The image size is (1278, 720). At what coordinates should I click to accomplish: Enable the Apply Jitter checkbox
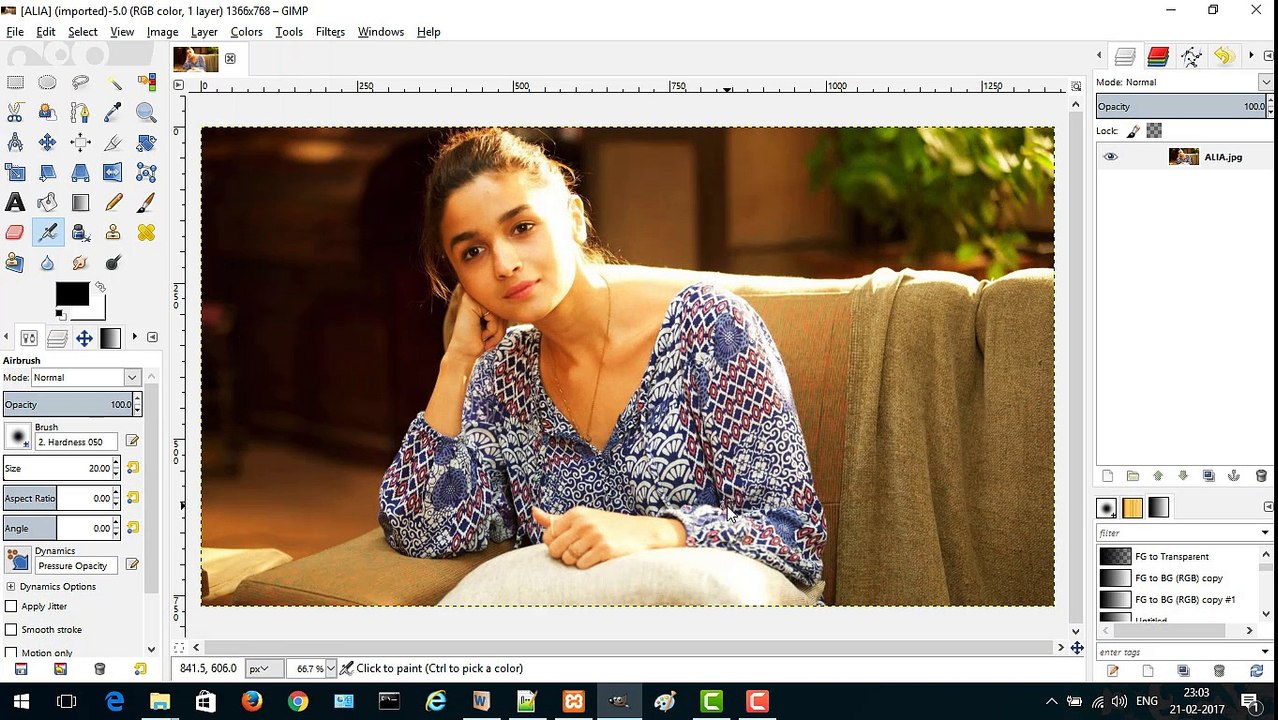(11, 606)
